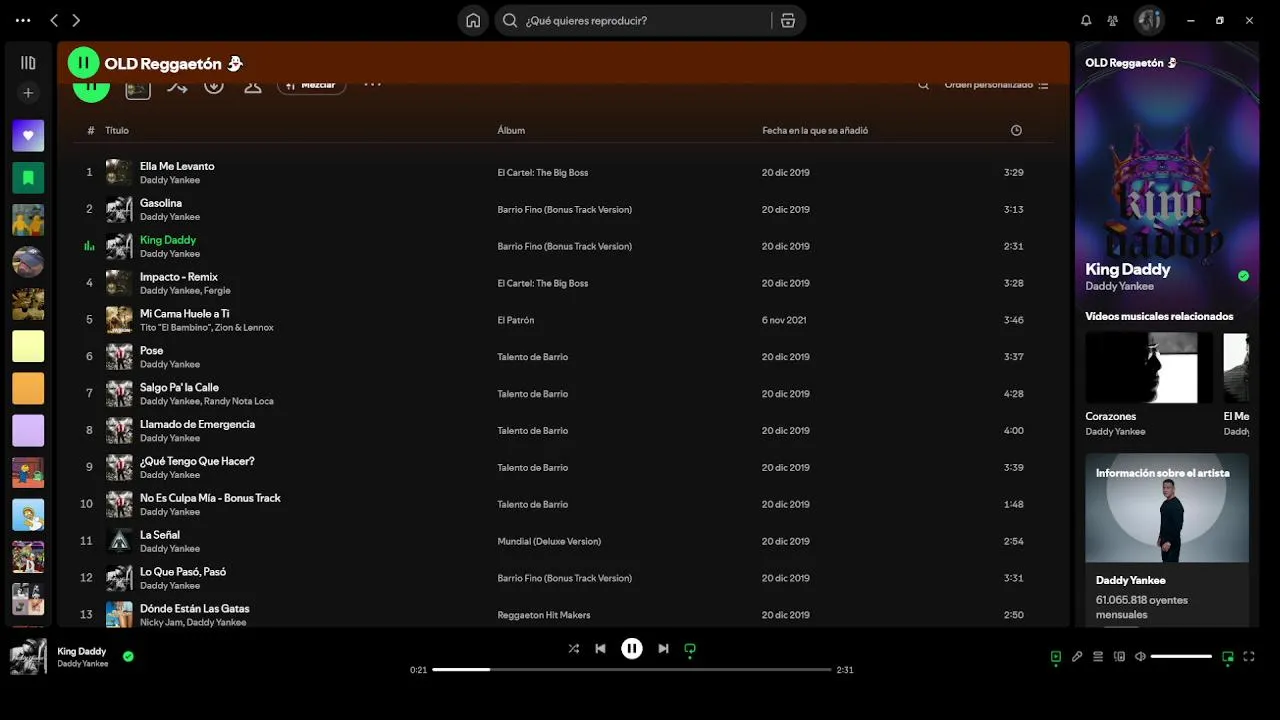
Task: Open the Your Library icon in sidebar
Action: click(28, 63)
